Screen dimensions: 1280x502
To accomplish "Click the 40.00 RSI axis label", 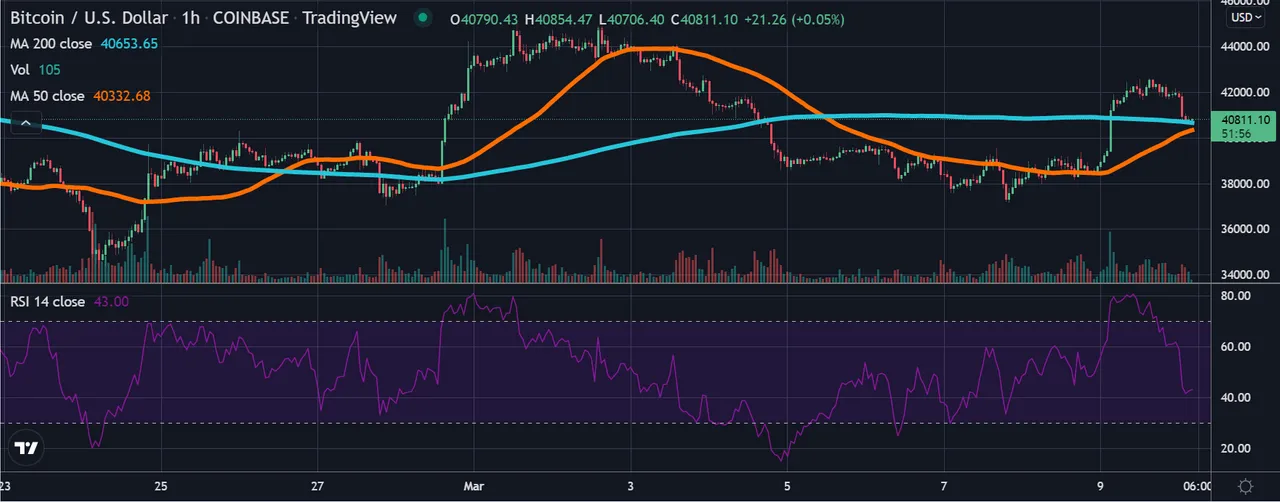I will [x=1234, y=397].
